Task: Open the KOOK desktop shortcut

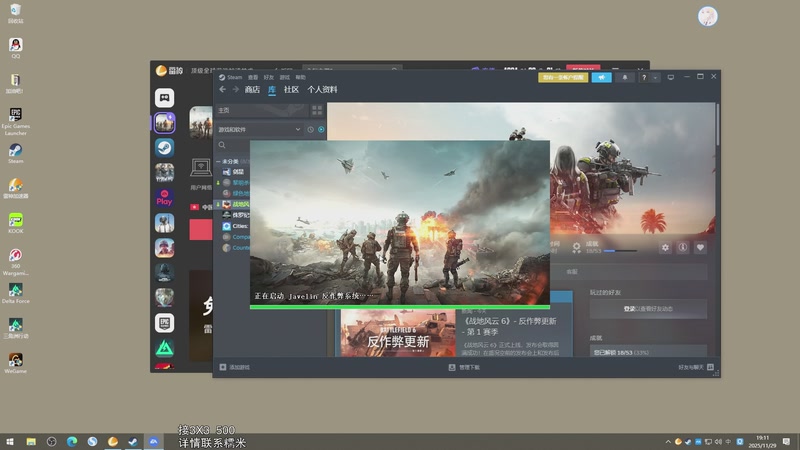Action: pyautogui.click(x=16, y=223)
